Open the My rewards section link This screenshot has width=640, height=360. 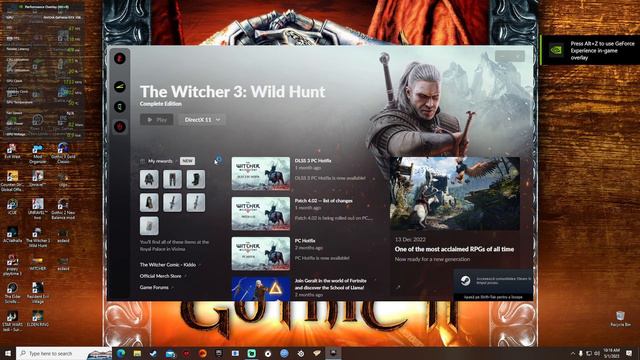[160, 161]
